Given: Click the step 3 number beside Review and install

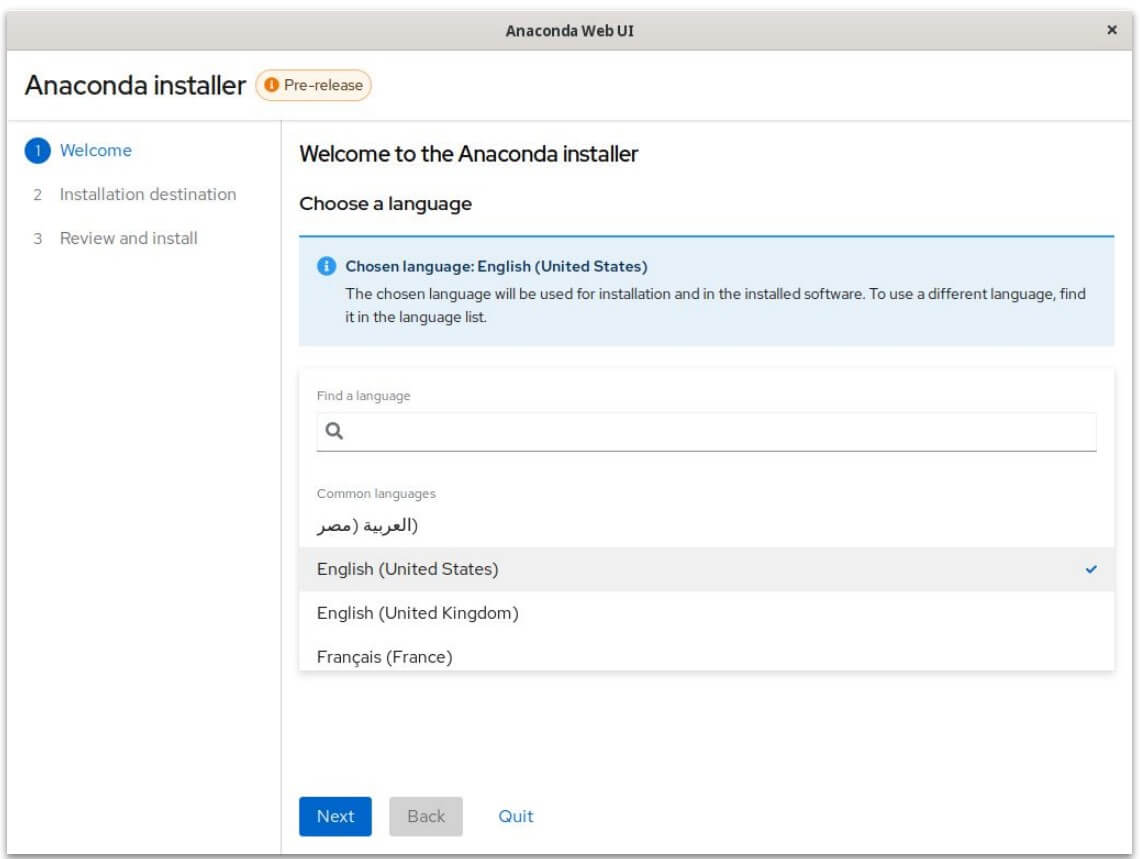Looking at the screenshot, I should point(37,238).
